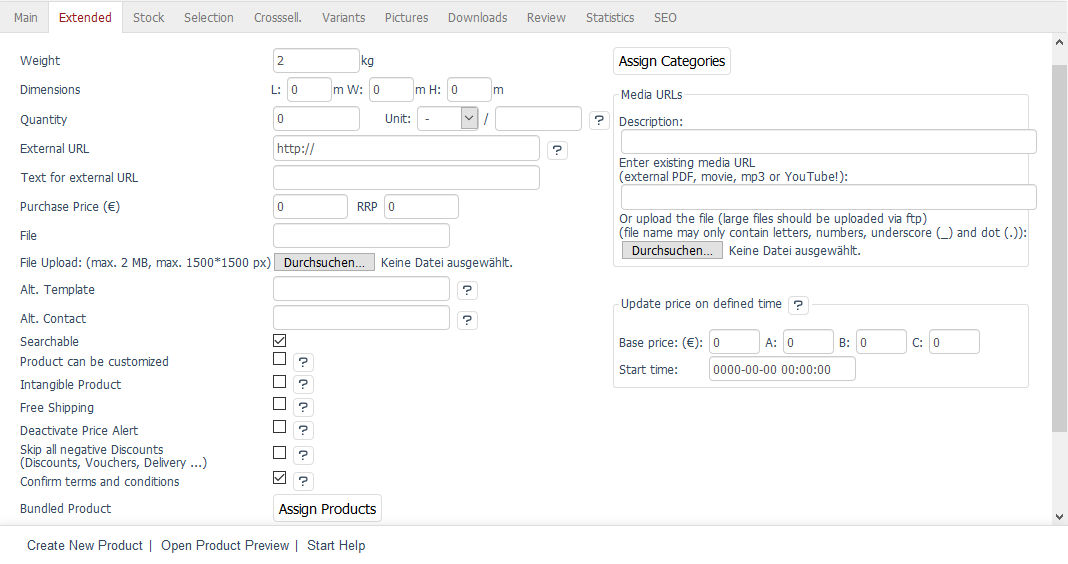Open help for Quantity unit field
The width and height of the screenshot is (1068, 564).
click(x=599, y=121)
